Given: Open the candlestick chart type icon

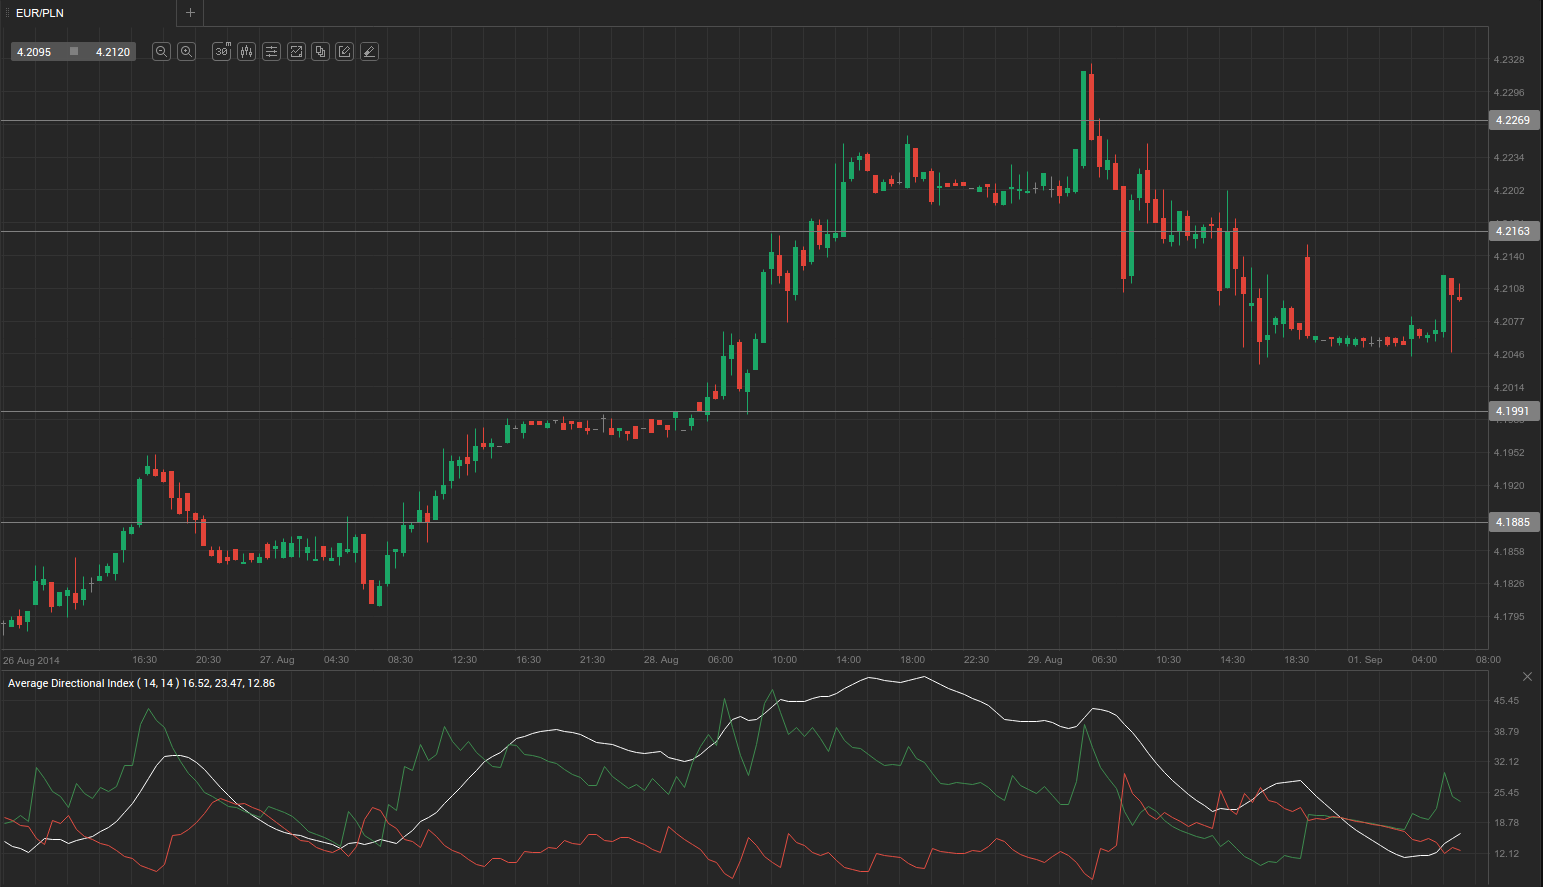Looking at the screenshot, I should 246,51.
